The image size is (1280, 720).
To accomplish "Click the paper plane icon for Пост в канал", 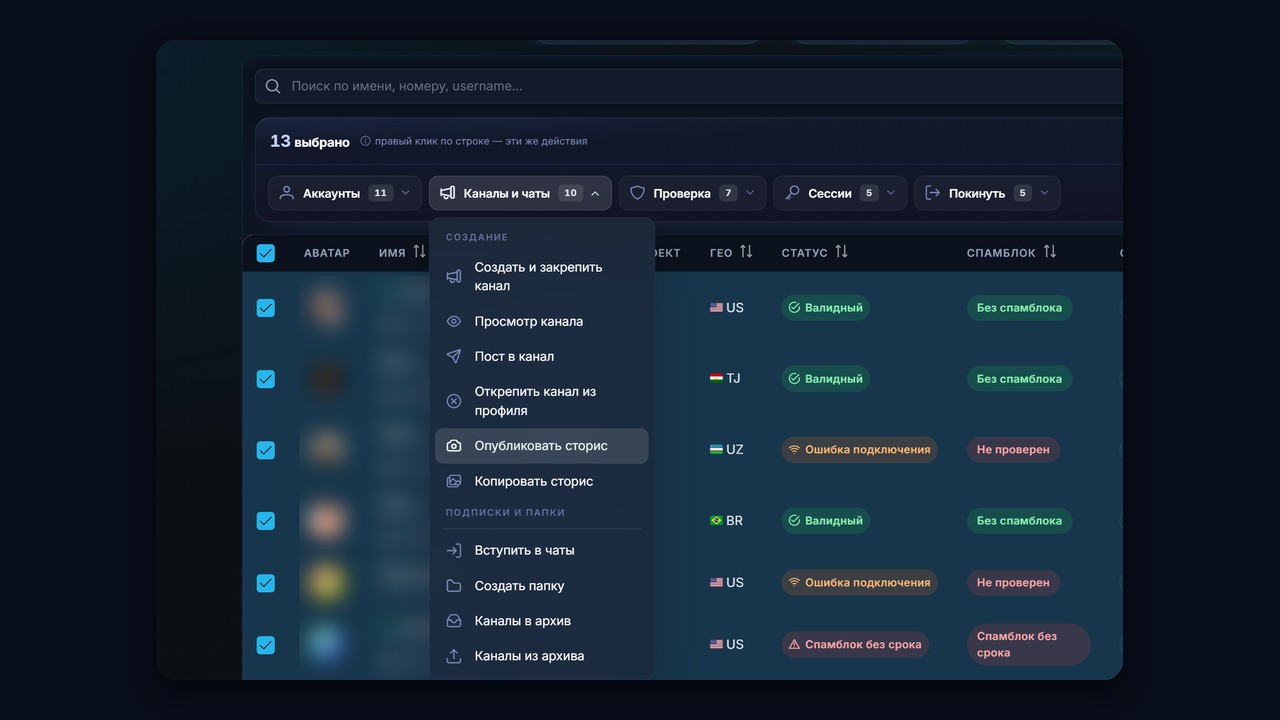I will (454, 356).
